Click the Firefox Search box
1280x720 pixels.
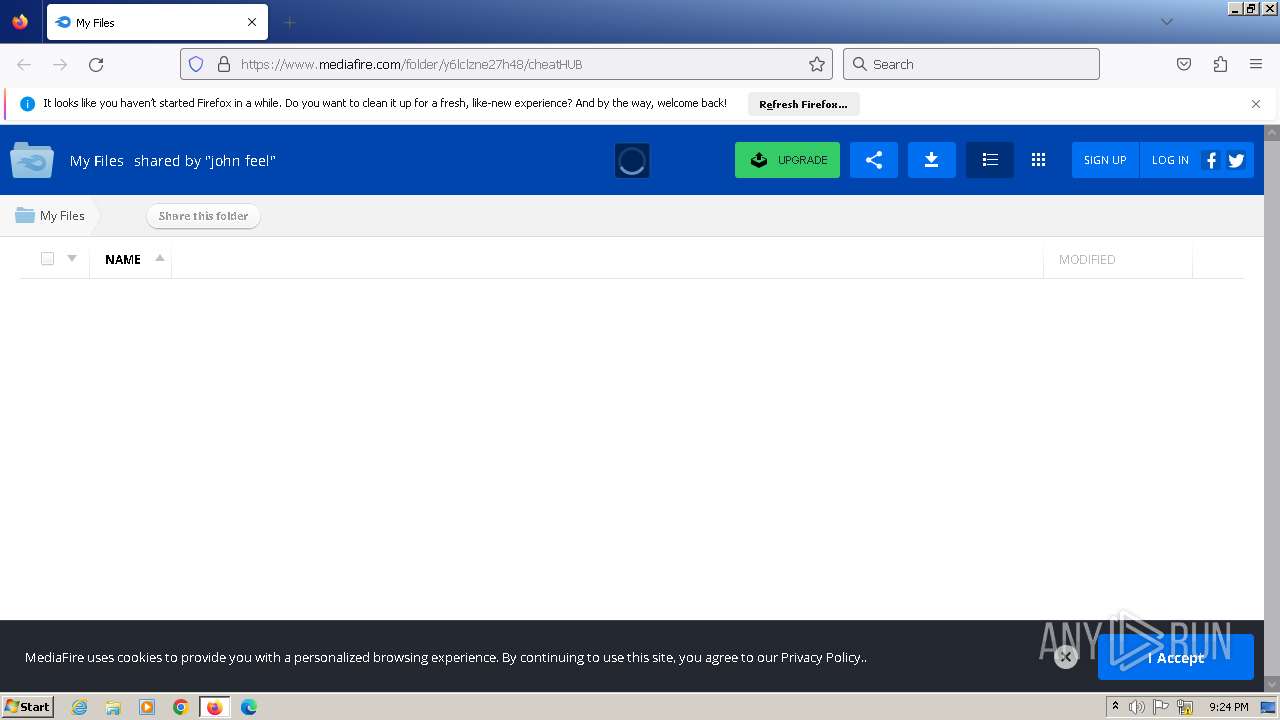[x=971, y=64]
